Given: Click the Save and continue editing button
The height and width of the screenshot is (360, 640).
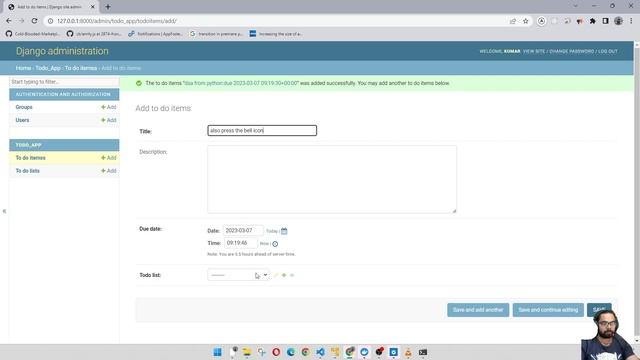Looking at the screenshot, I should coord(548,310).
